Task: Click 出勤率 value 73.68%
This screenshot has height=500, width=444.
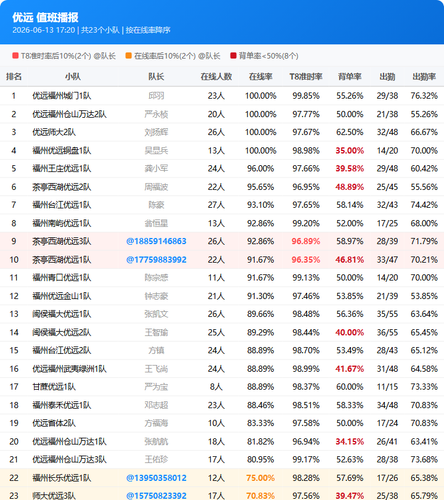Action: pyautogui.click(x=424, y=459)
